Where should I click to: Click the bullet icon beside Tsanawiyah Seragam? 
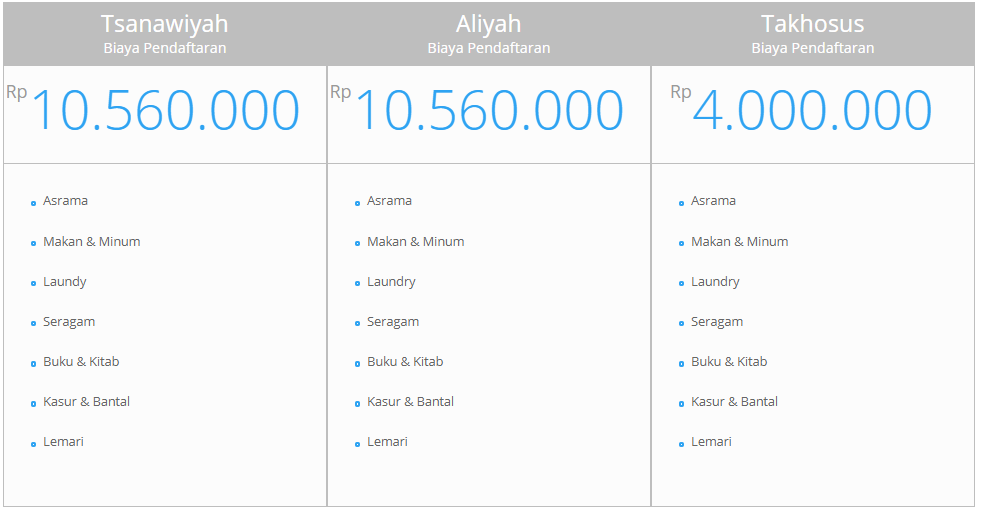pyautogui.click(x=33, y=323)
